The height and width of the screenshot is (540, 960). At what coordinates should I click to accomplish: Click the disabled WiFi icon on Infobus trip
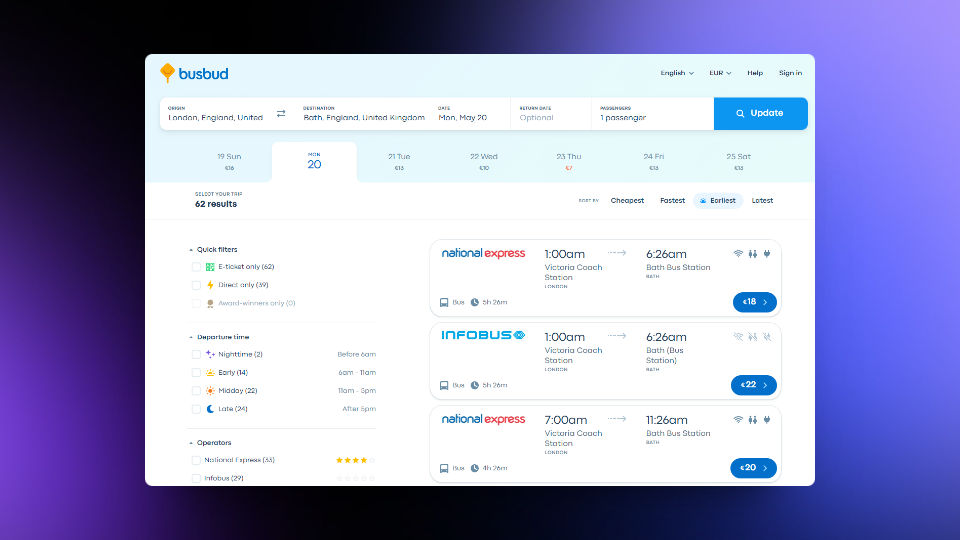coord(738,337)
